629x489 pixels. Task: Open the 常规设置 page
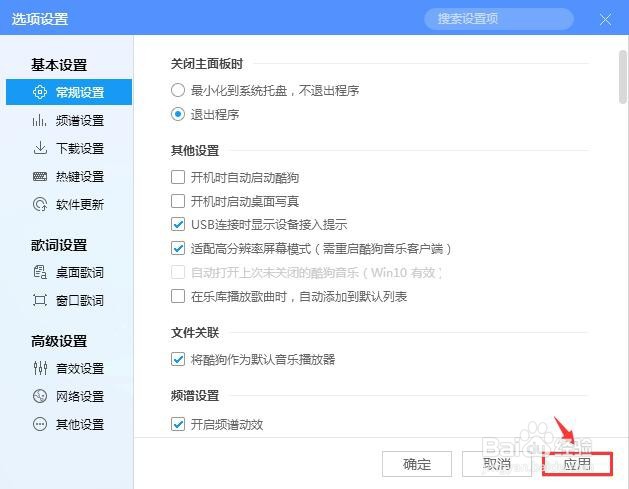69,92
